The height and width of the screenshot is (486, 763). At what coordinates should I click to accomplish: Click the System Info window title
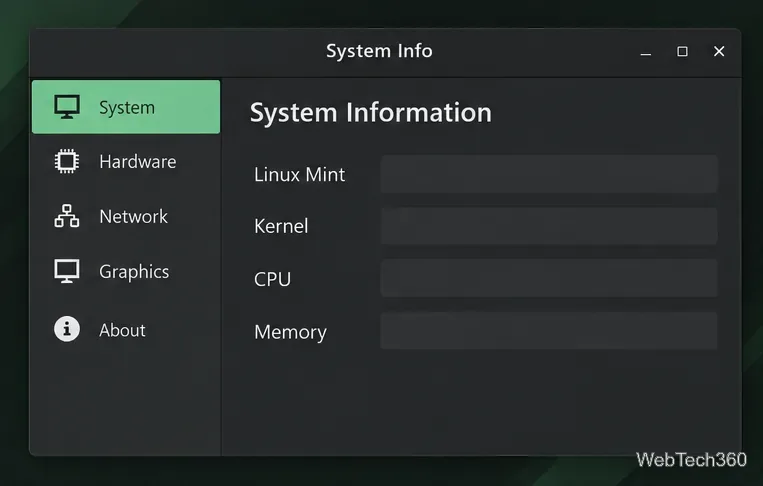point(379,51)
